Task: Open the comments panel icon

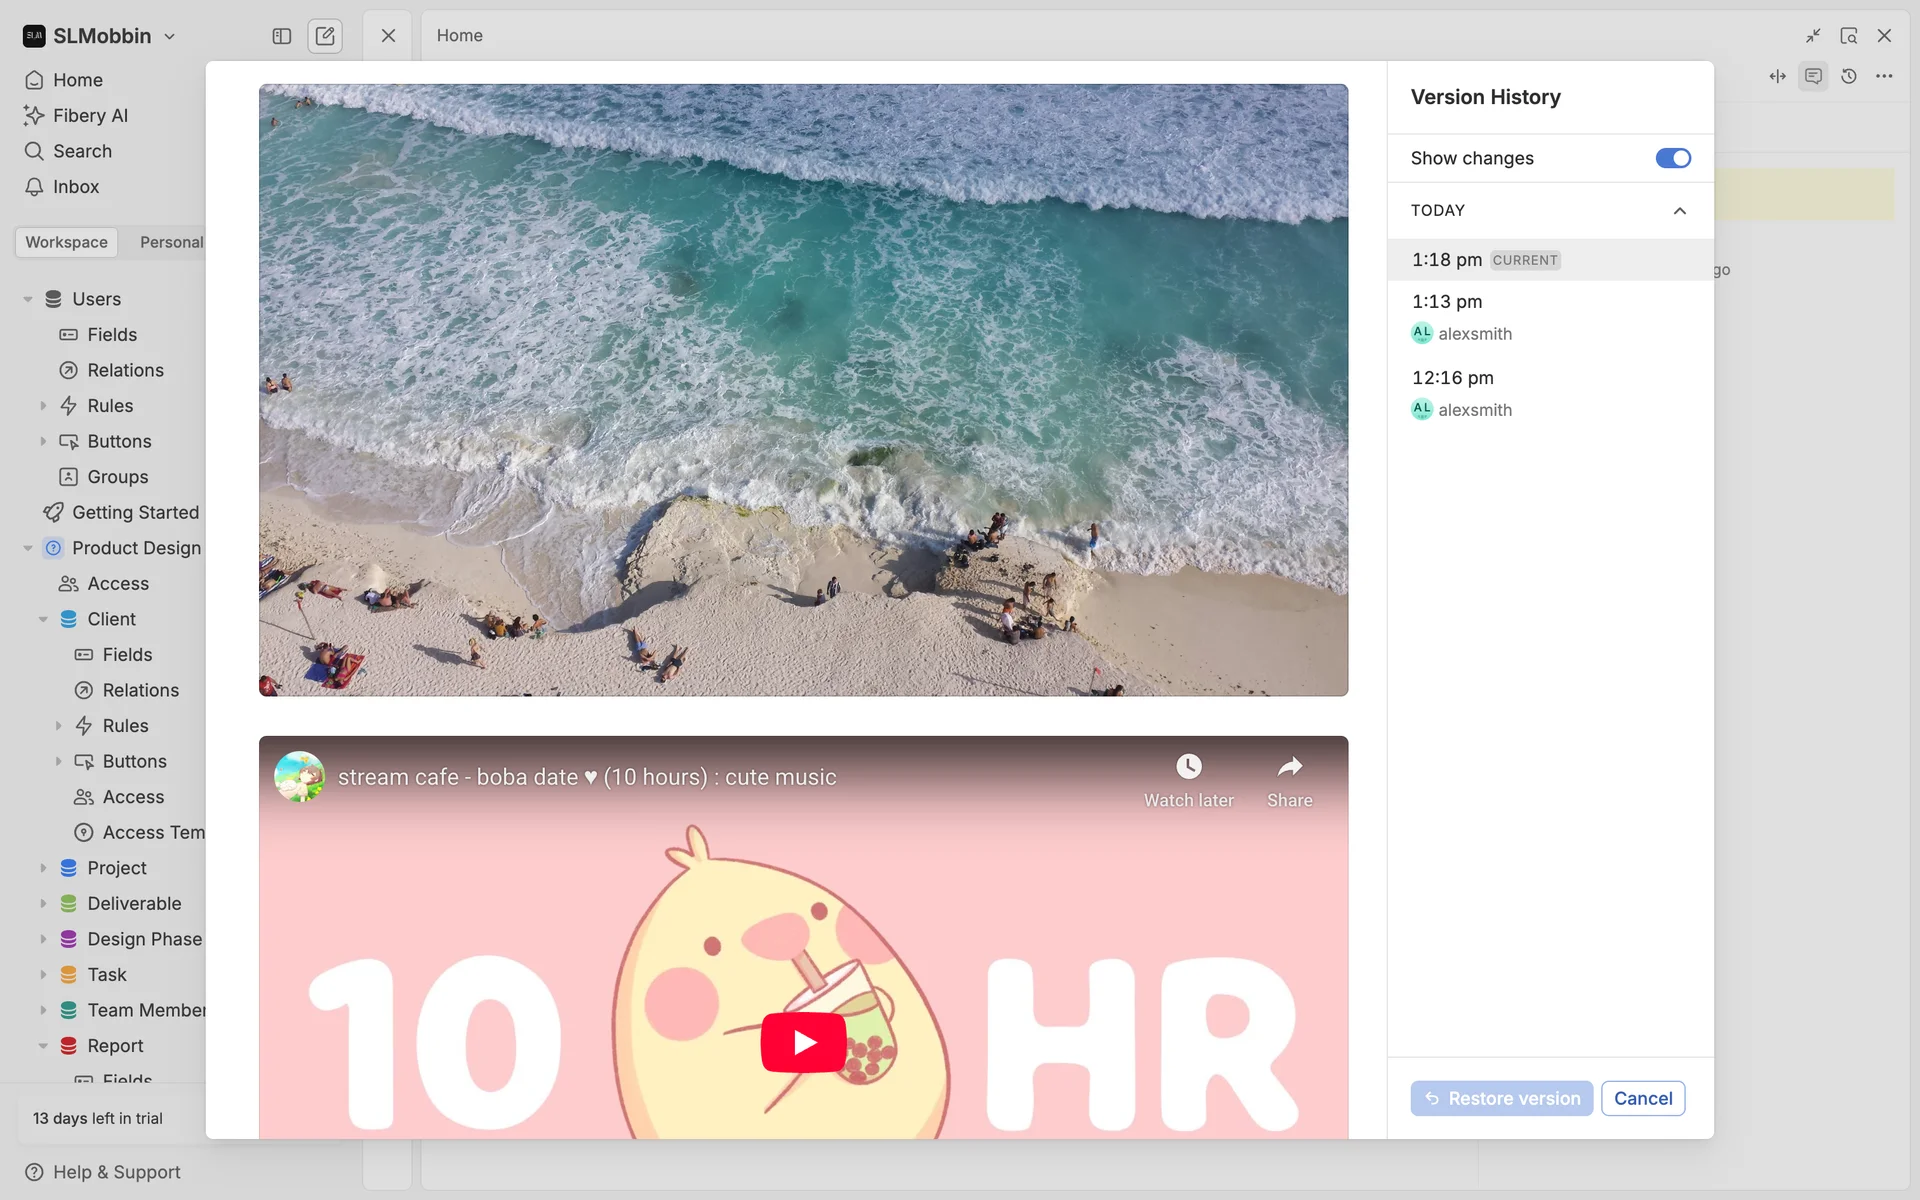Action: [1813, 76]
